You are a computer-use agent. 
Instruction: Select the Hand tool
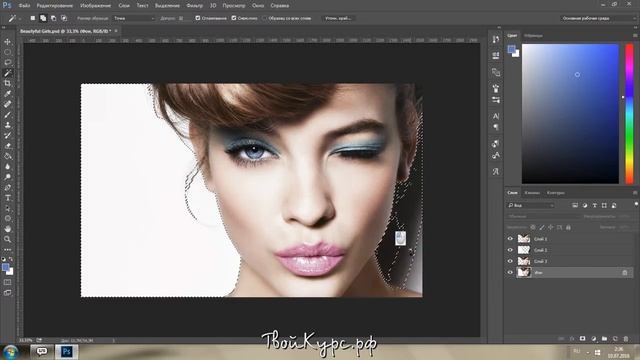(7, 229)
